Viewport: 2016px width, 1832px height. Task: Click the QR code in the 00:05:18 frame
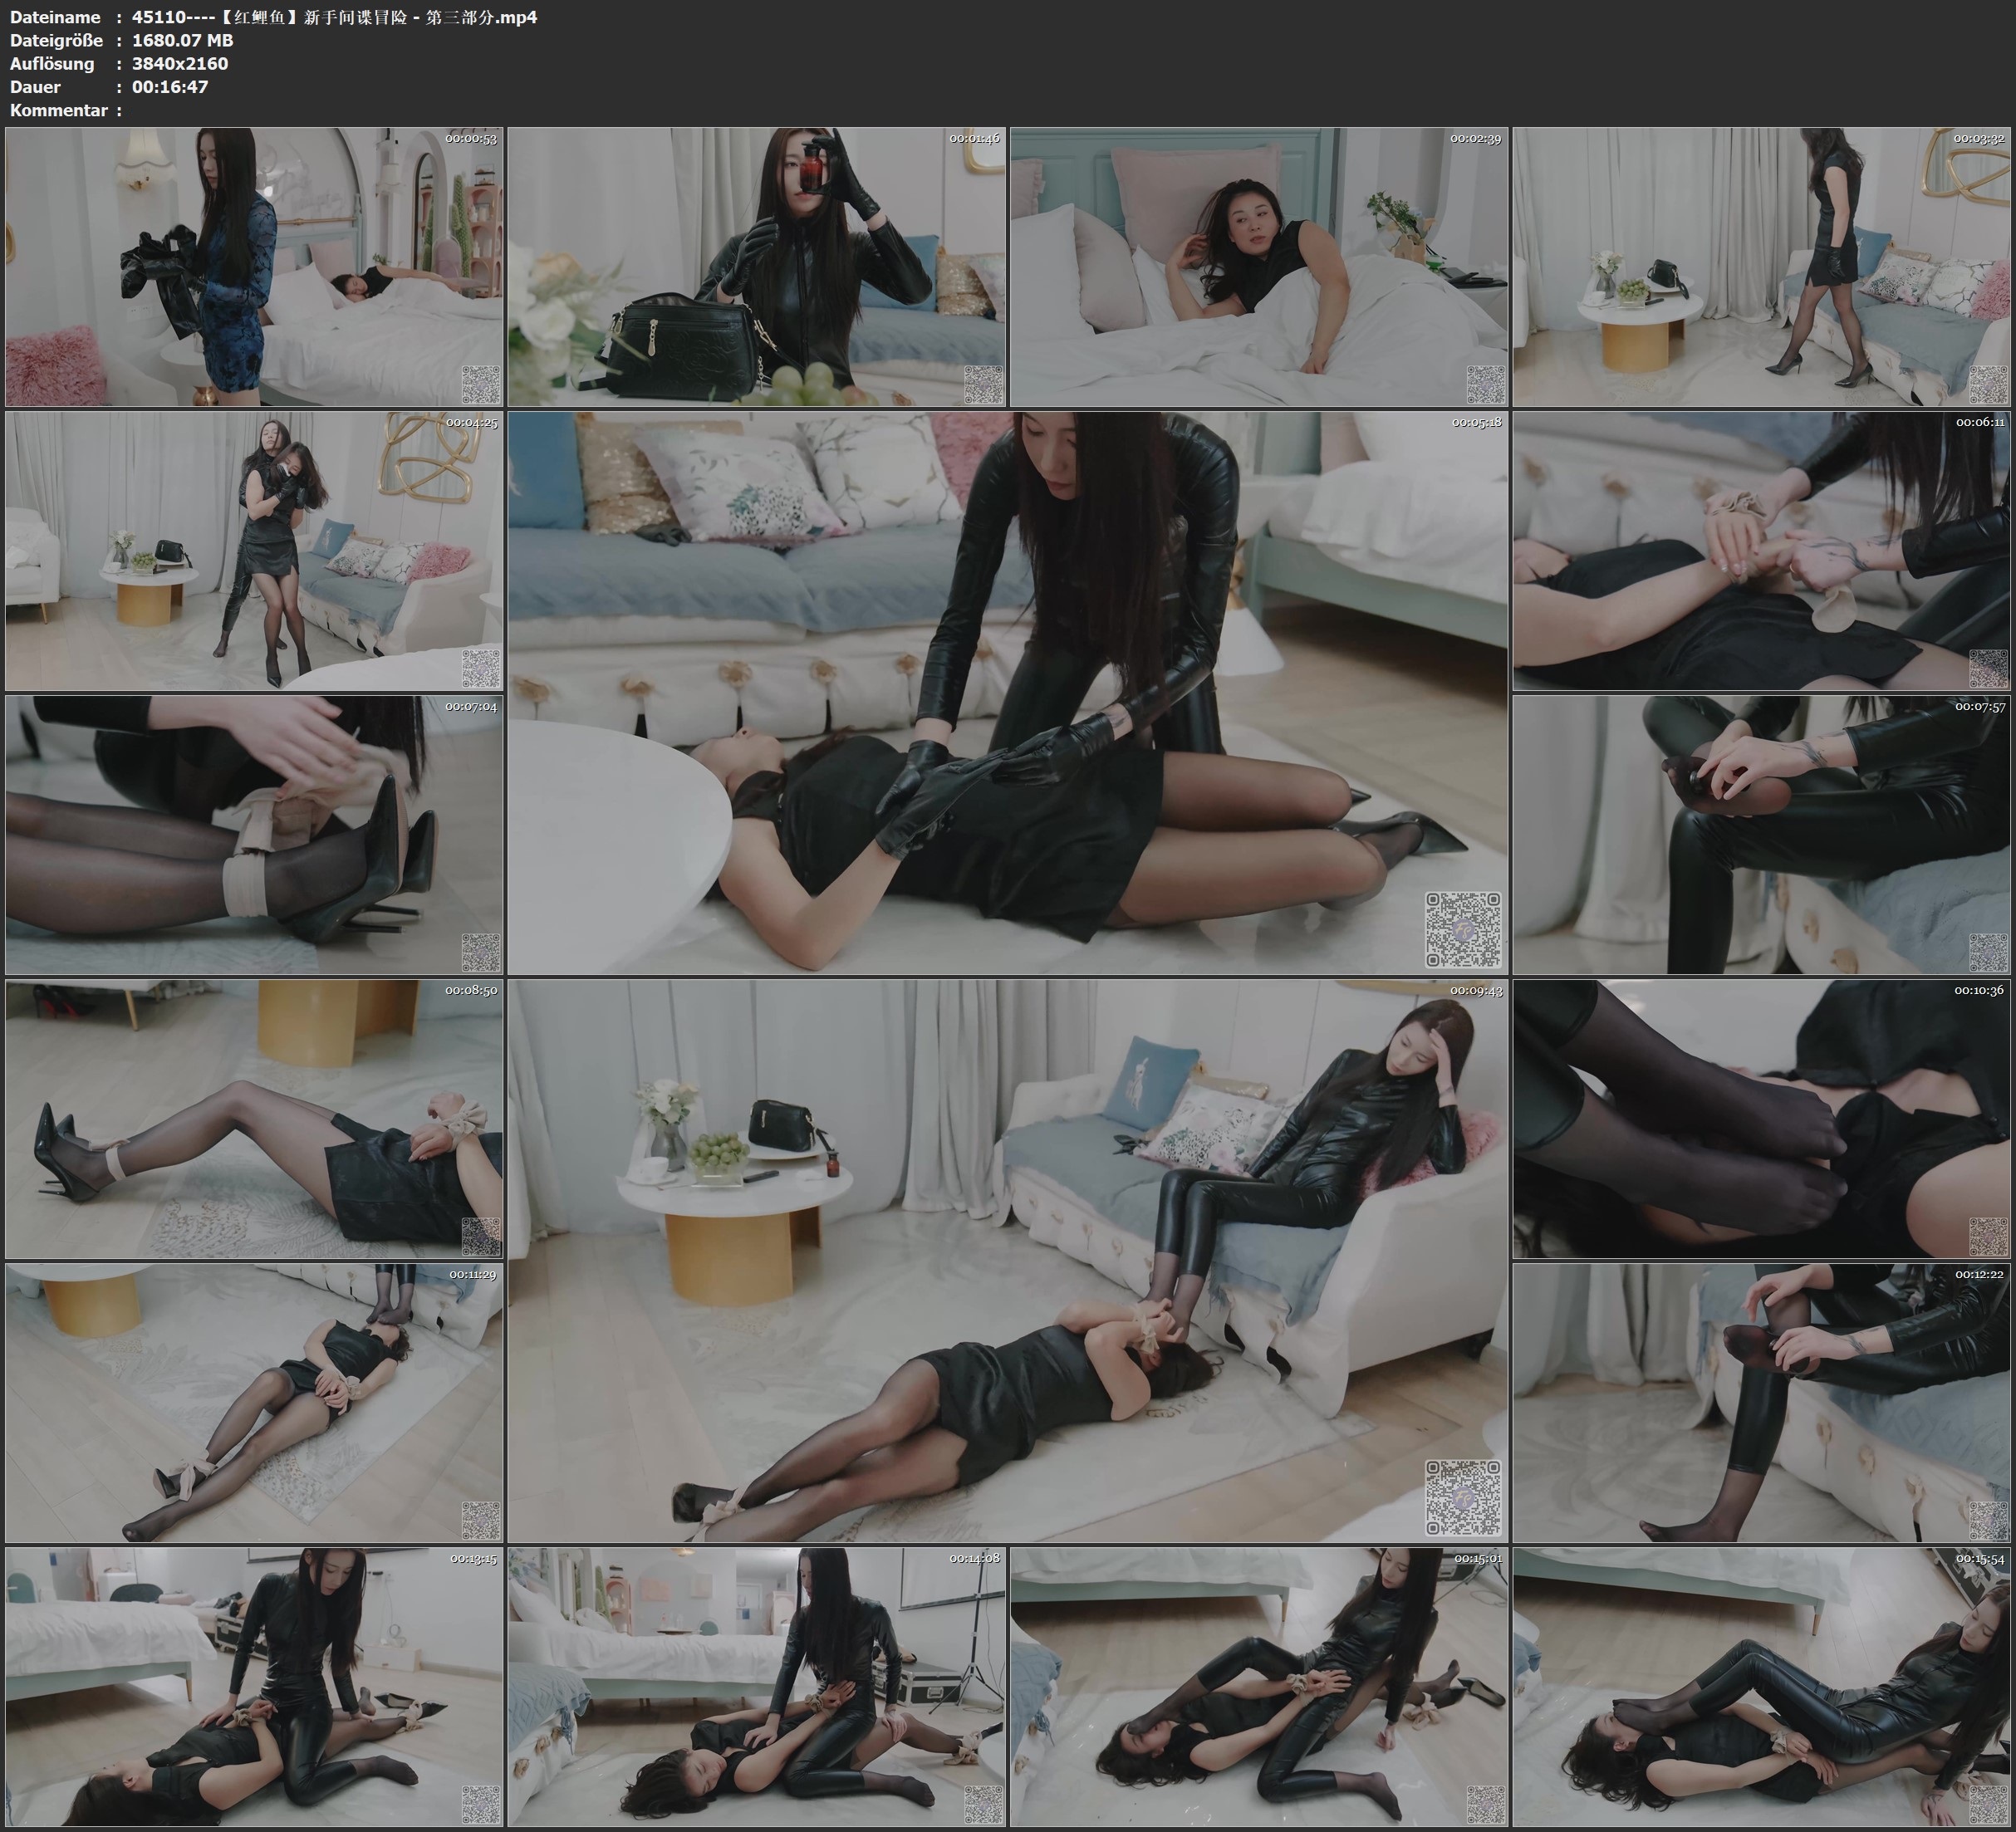click(1462, 930)
